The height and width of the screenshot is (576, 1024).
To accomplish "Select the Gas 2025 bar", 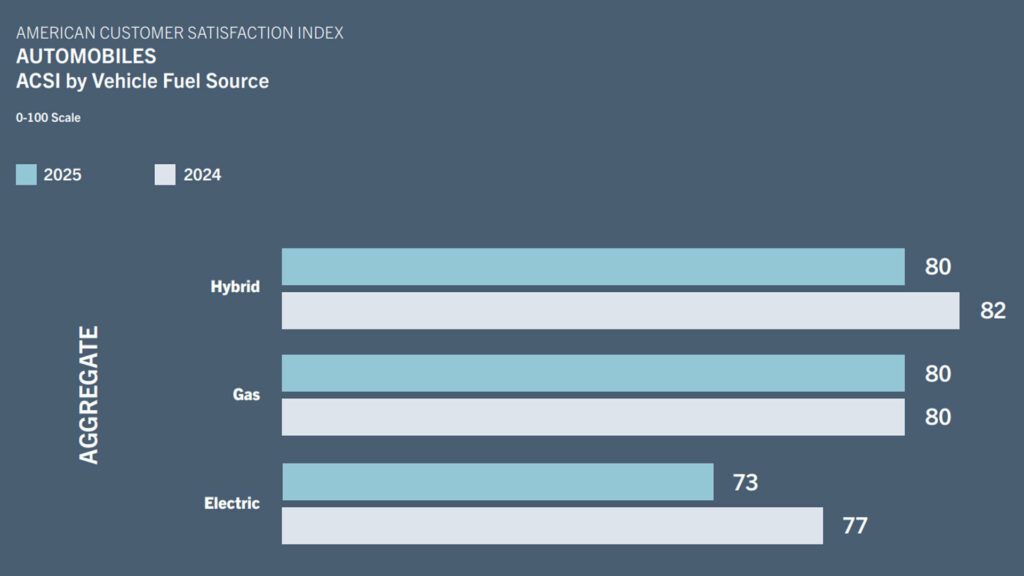I will 593,373.
